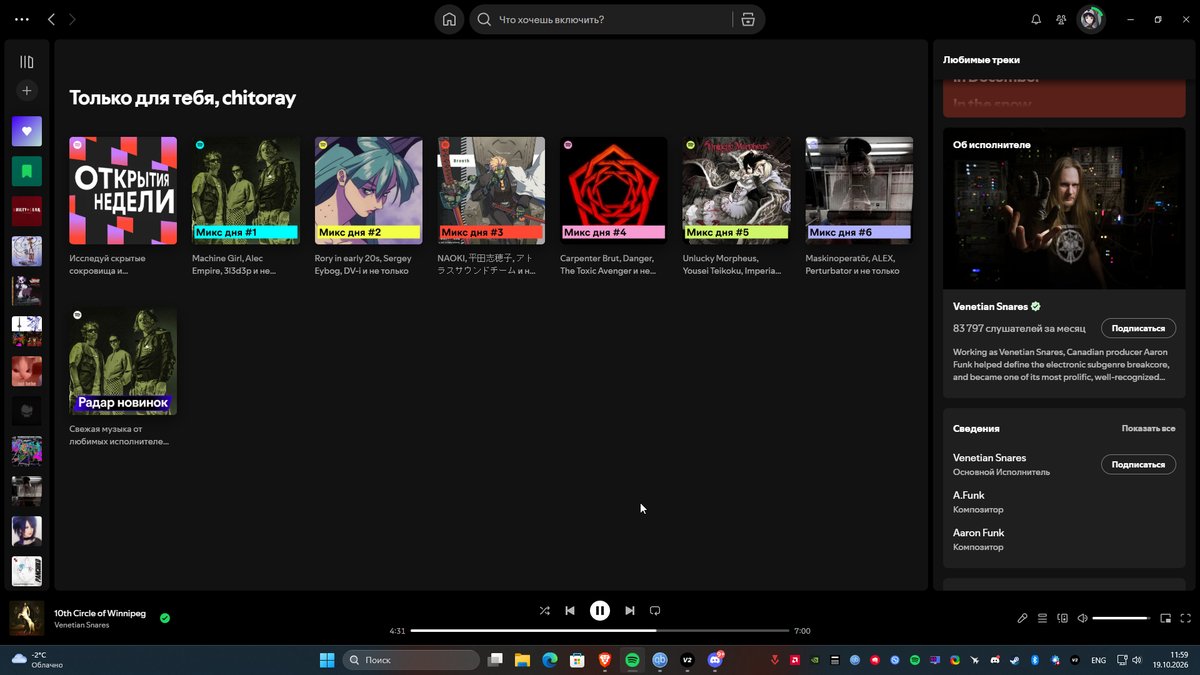1200x675 pixels.
Task: Show lyrics with microphone icon
Action: [1022, 618]
